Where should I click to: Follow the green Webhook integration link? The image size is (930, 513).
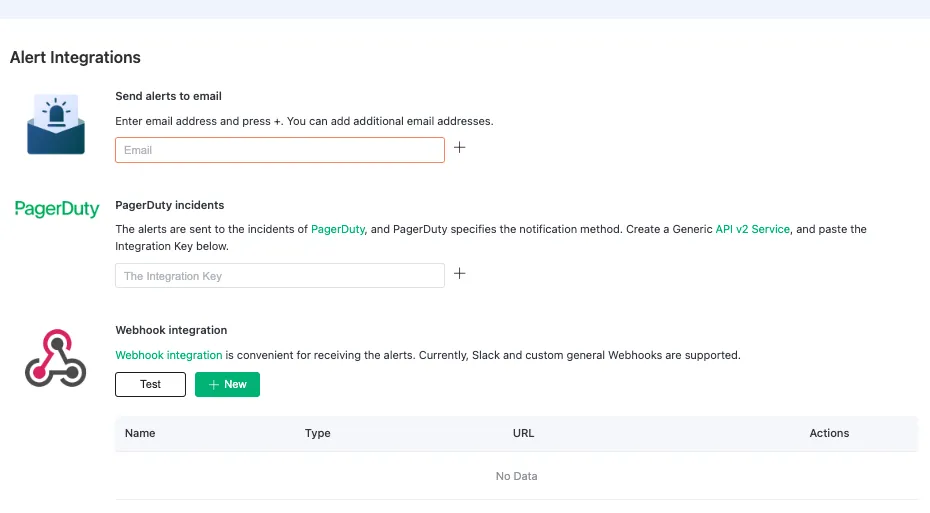pos(169,355)
